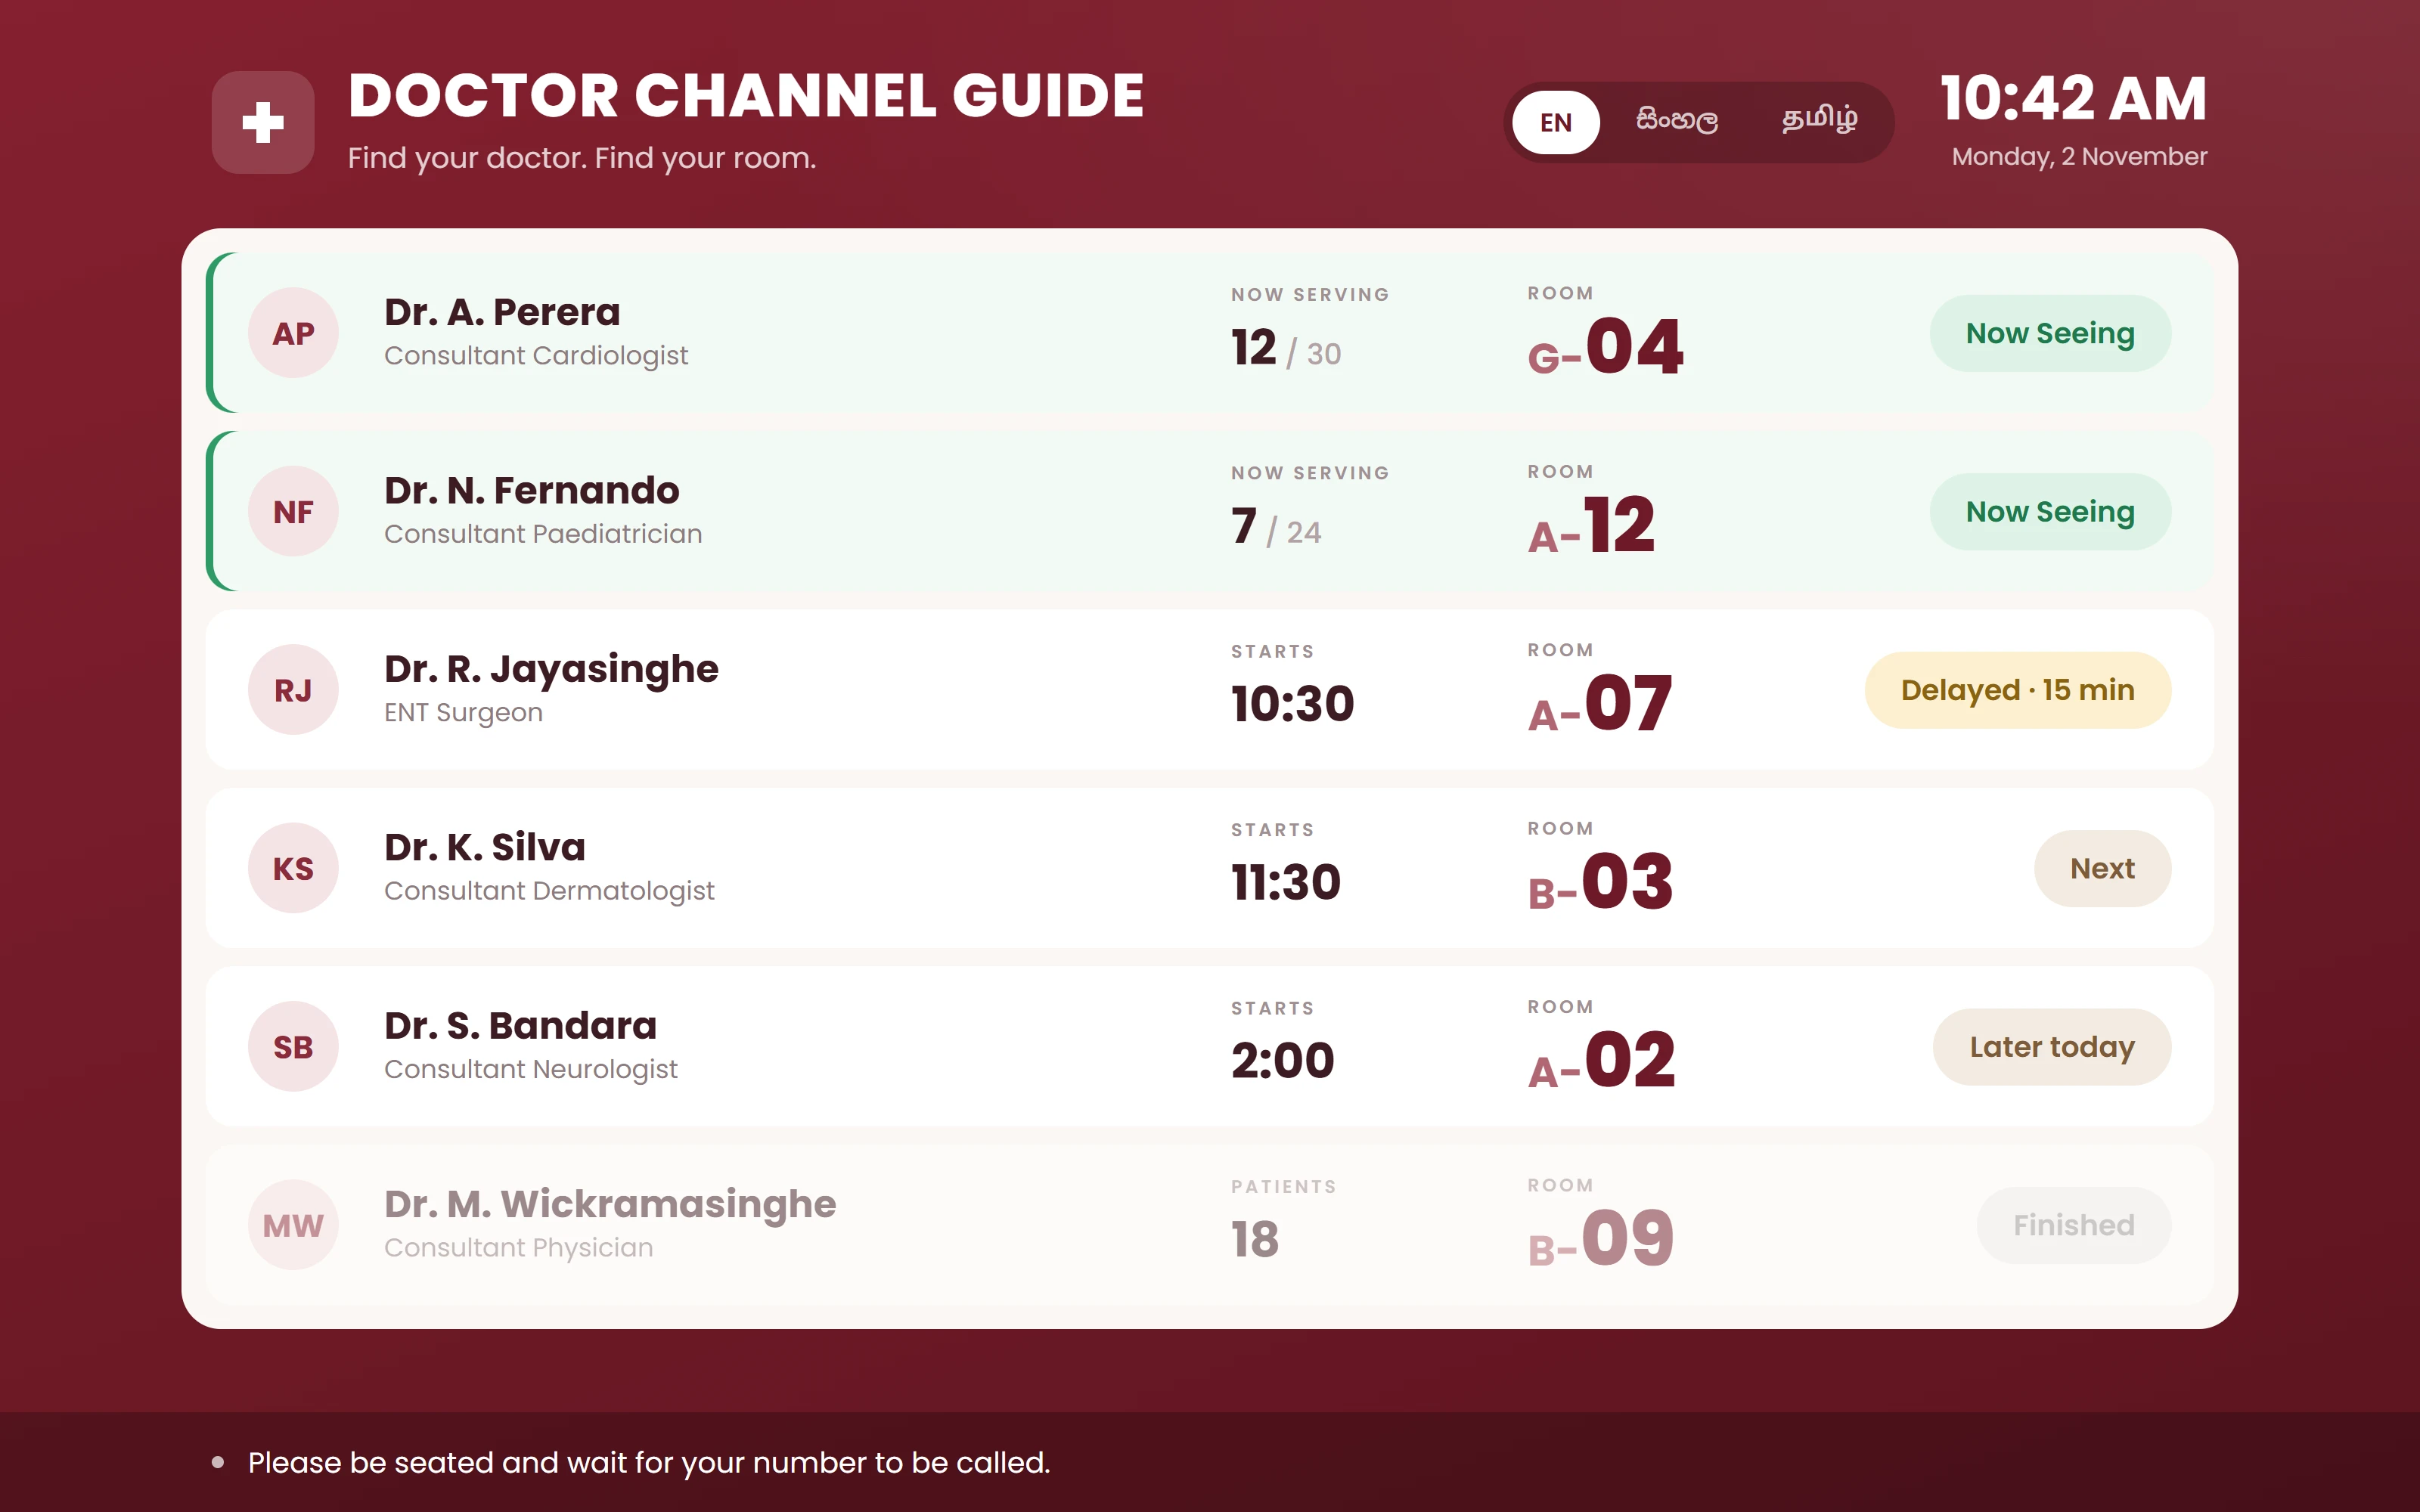Image resolution: width=2420 pixels, height=1512 pixels.
Task: Click the Next status badge
Action: (2102, 868)
